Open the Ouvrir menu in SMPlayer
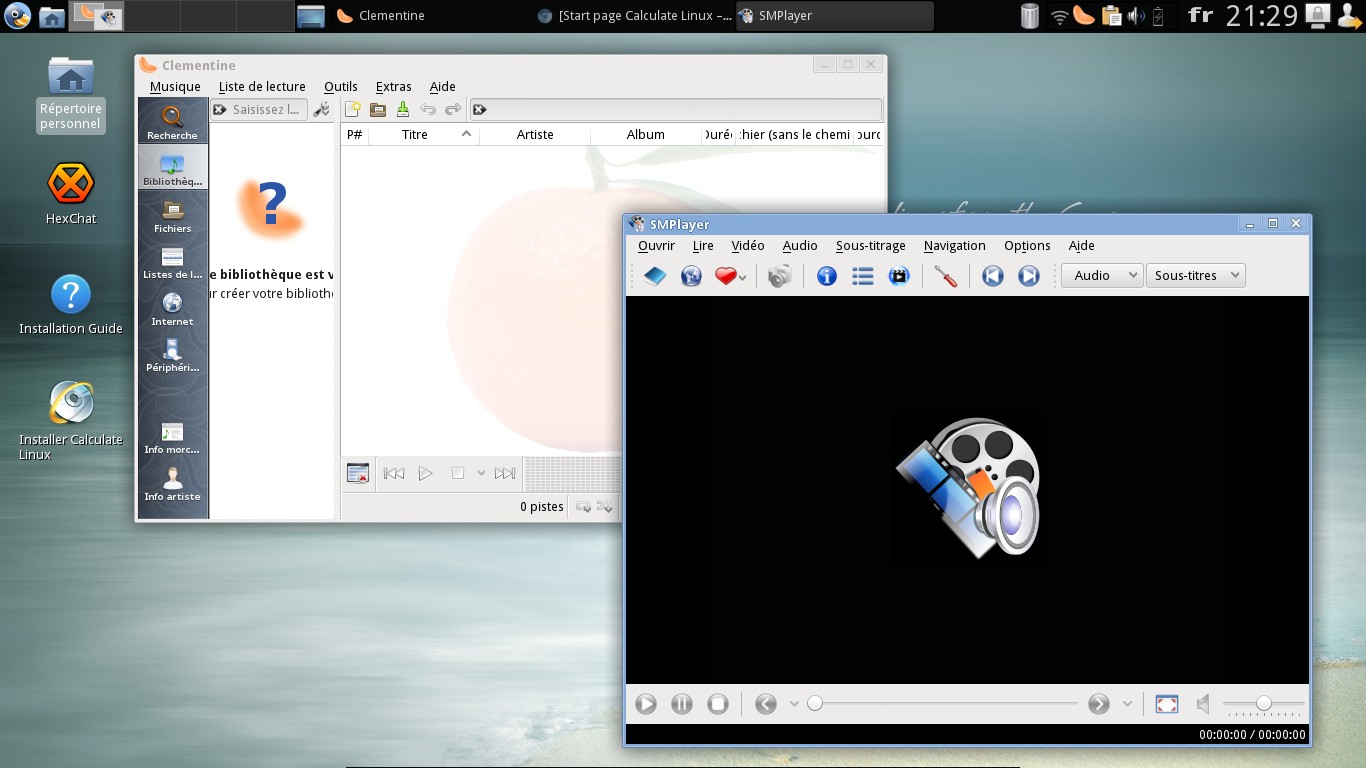This screenshot has height=768, width=1366. [x=656, y=246]
